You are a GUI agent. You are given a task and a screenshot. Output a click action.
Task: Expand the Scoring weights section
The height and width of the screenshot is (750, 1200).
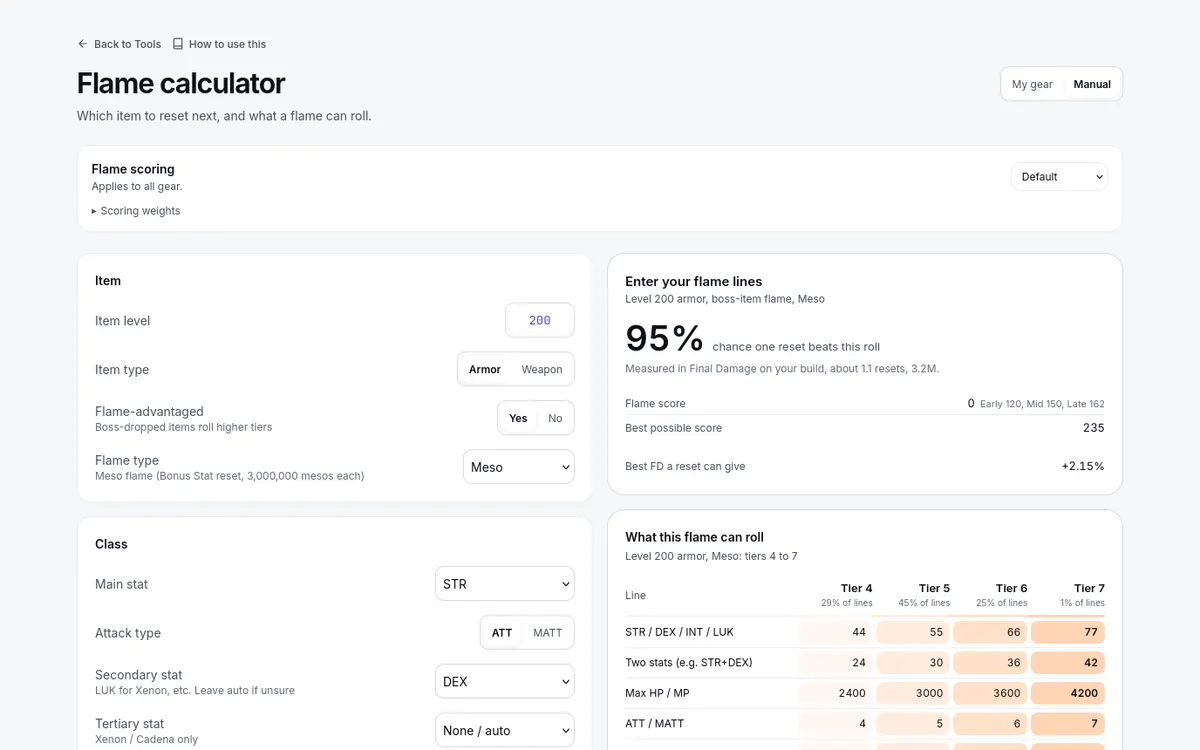pos(136,211)
